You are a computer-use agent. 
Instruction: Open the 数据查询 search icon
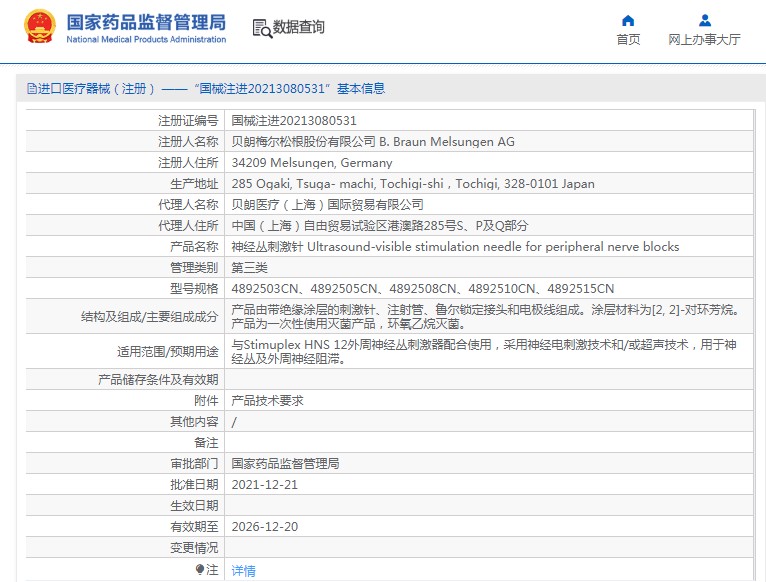point(262,28)
